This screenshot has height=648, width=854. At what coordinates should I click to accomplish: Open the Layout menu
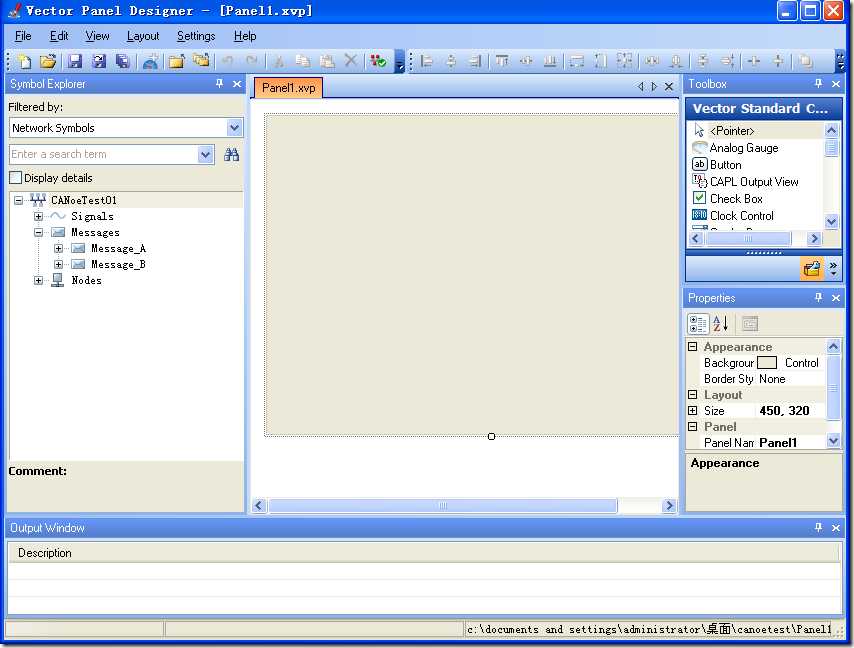[x=143, y=36]
